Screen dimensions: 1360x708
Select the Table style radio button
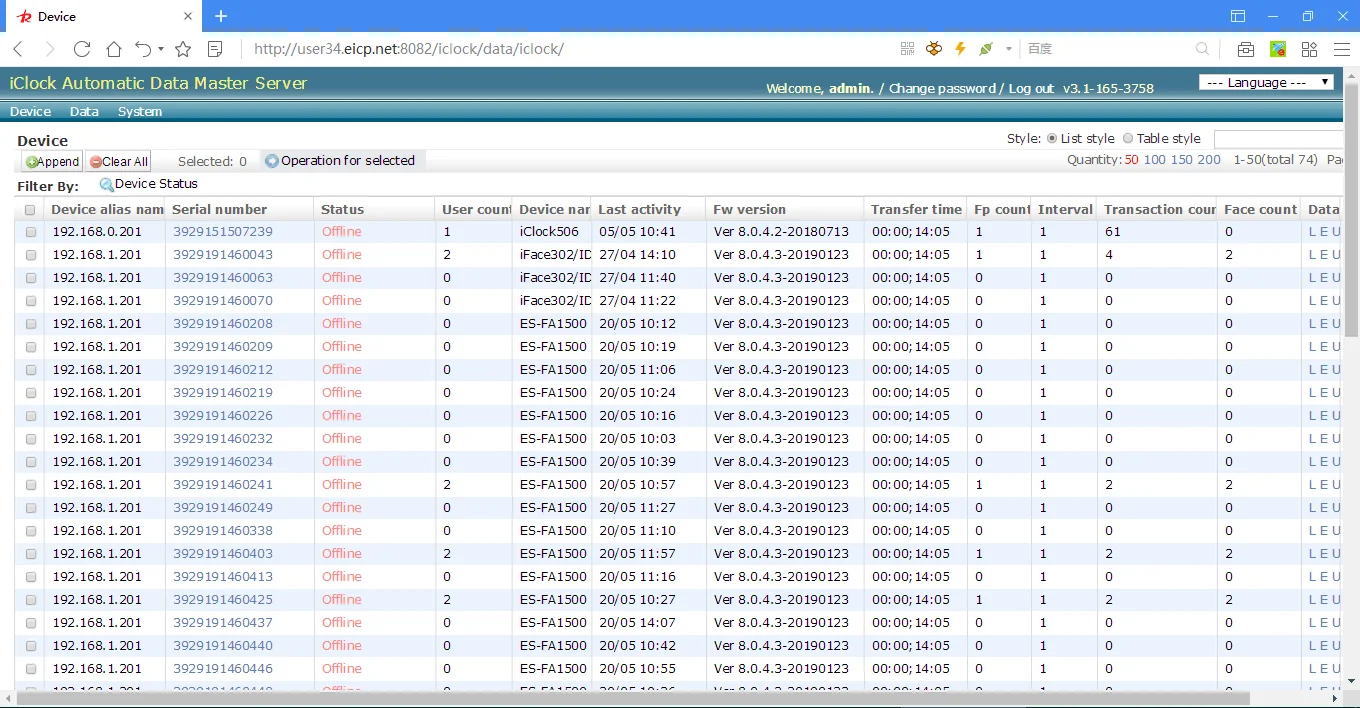1128,139
